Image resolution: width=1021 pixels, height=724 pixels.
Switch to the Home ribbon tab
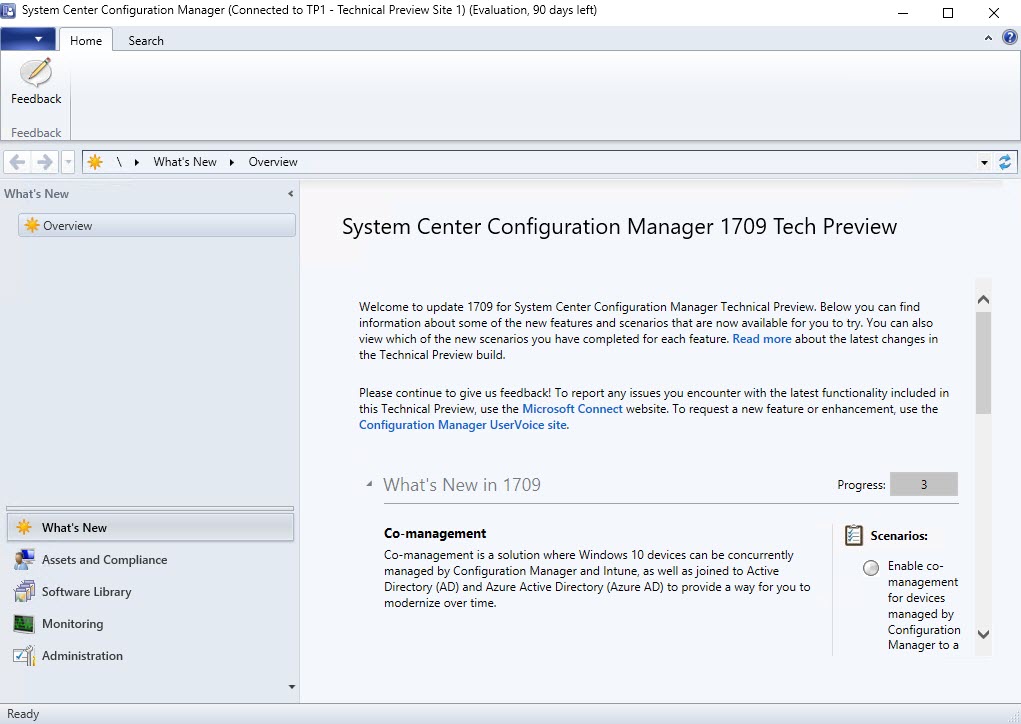pos(86,40)
